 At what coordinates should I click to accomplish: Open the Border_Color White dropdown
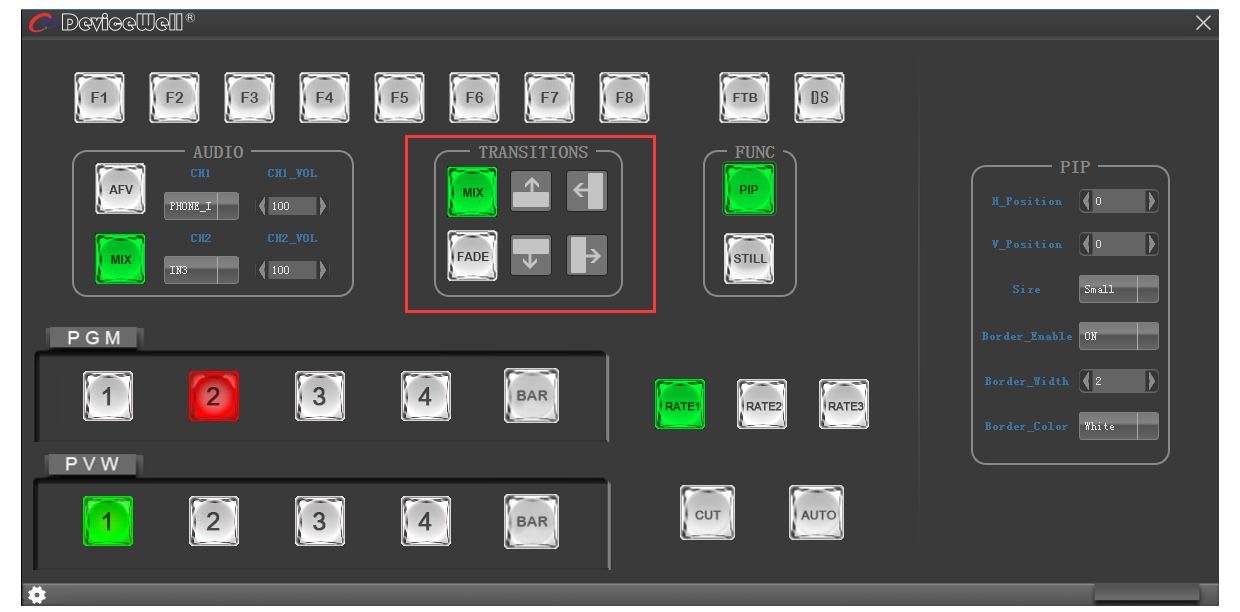(x=1118, y=426)
